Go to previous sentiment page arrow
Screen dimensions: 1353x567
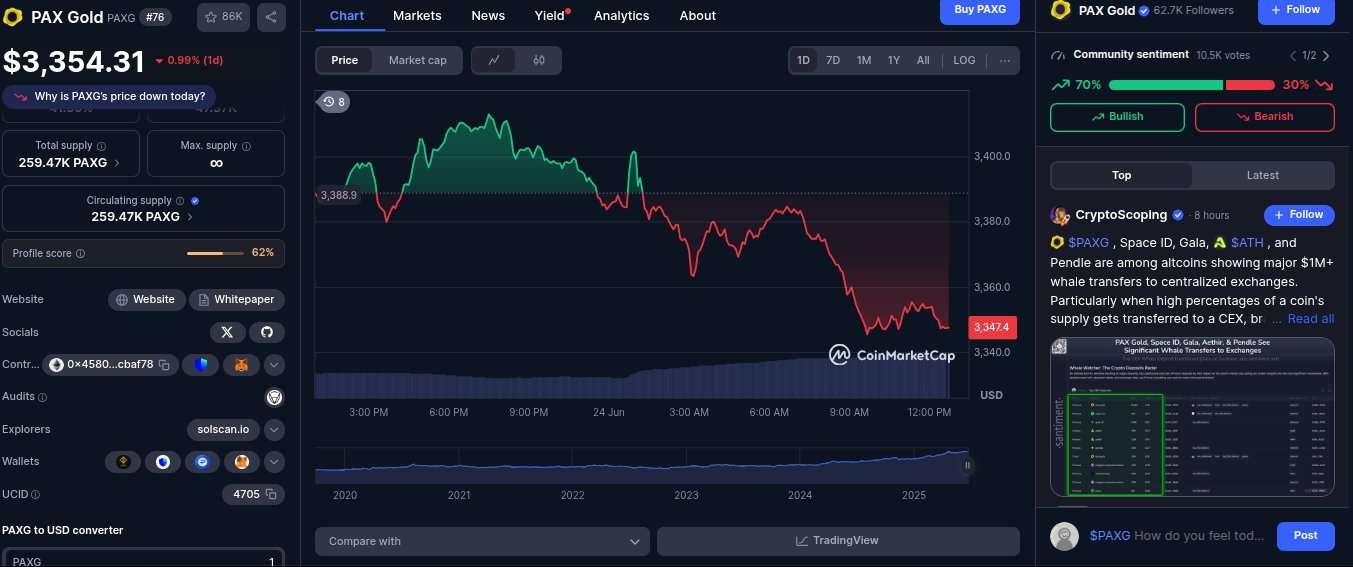(x=1292, y=56)
